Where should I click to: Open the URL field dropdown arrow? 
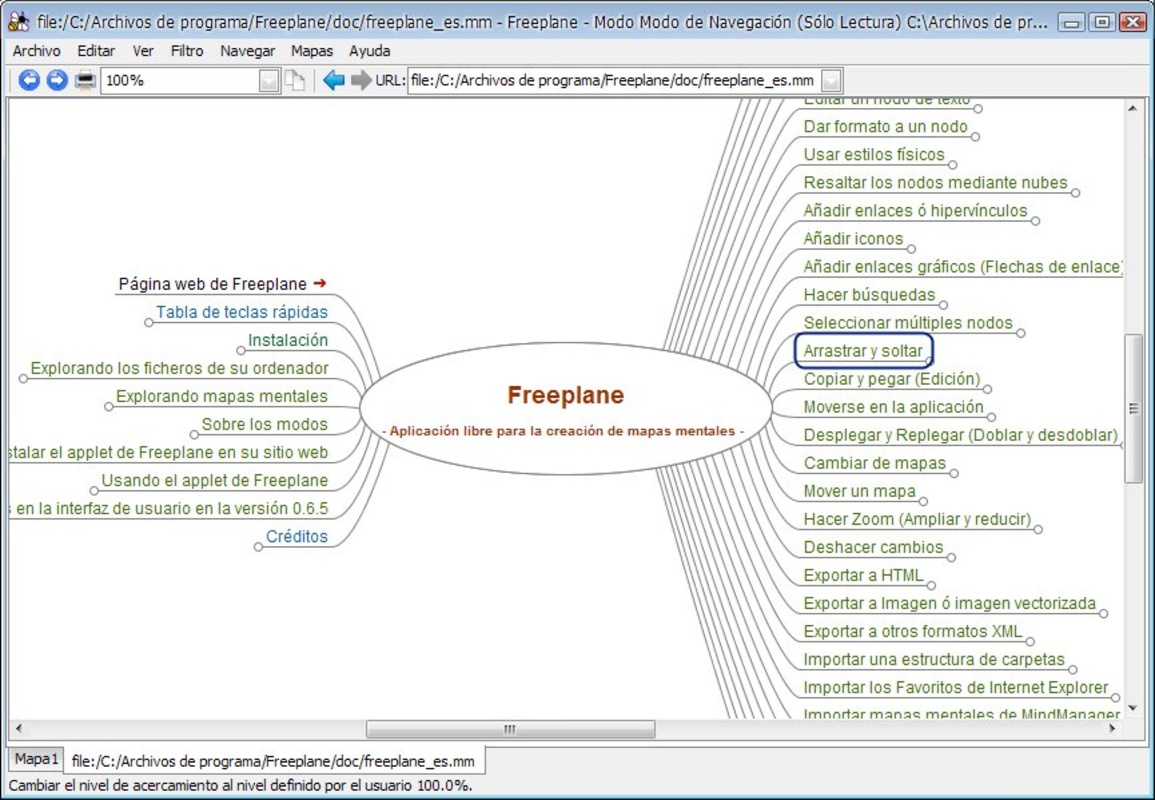pos(831,80)
